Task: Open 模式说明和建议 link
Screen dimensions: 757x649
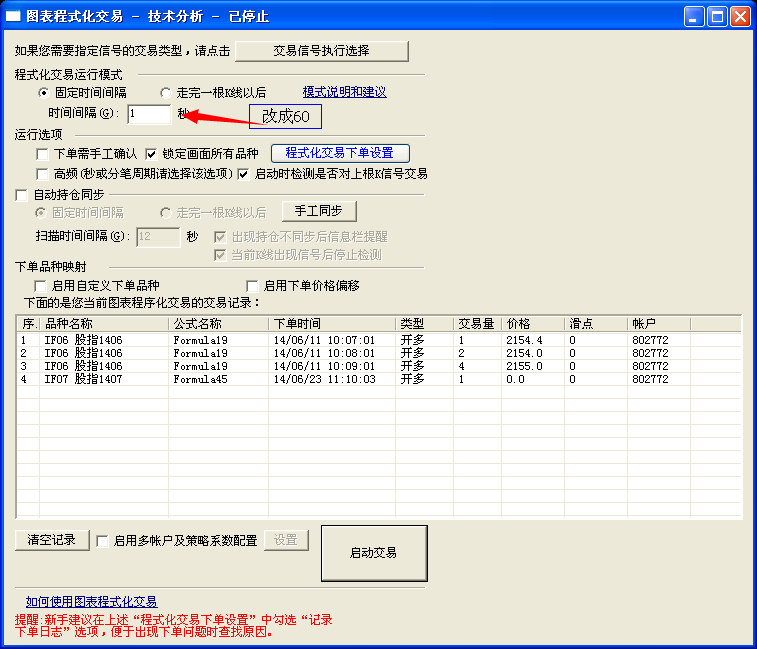Action: pyautogui.click(x=344, y=92)
